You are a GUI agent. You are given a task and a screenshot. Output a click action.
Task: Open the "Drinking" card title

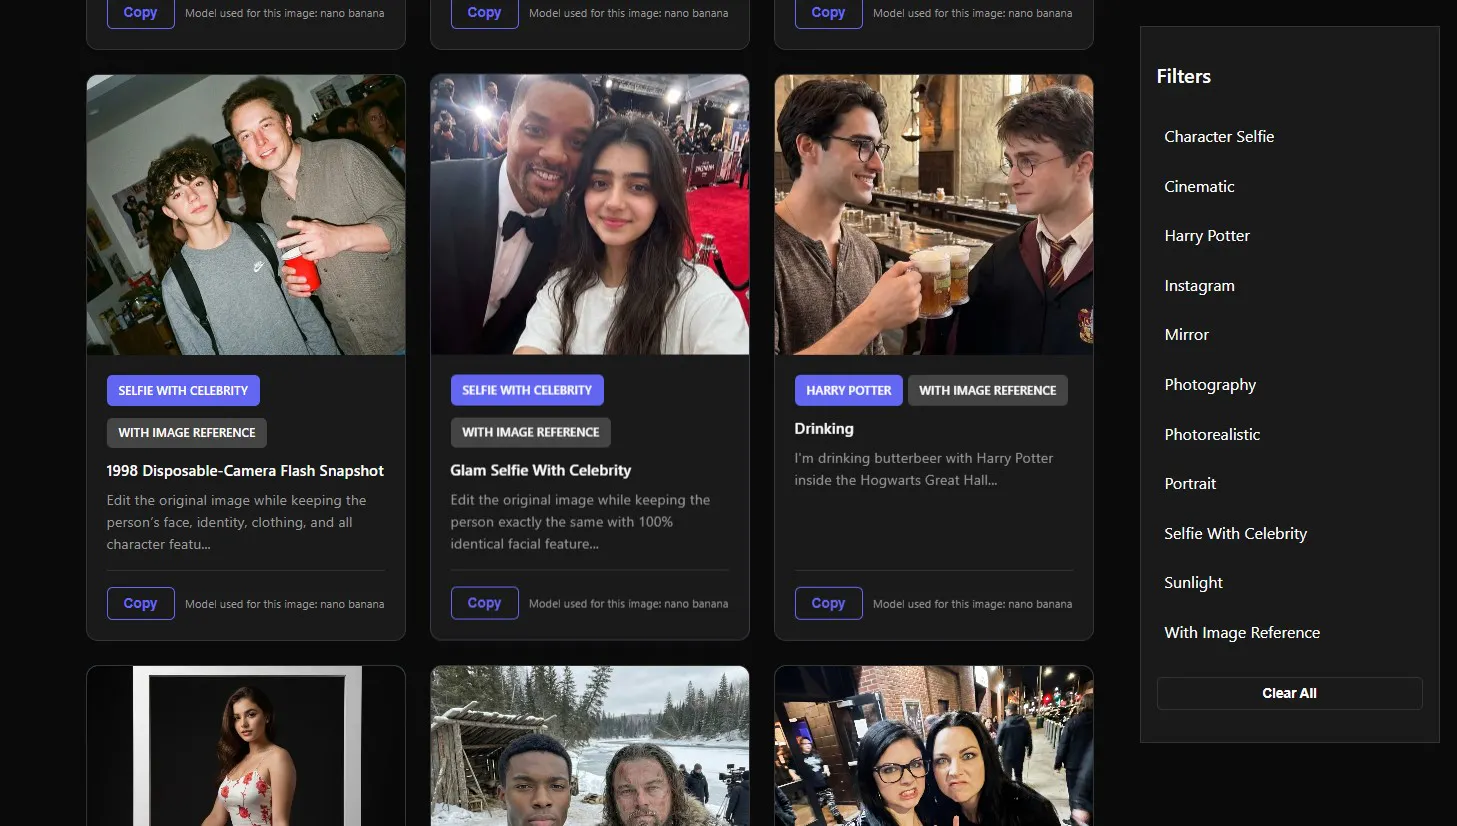click(824, 429)
